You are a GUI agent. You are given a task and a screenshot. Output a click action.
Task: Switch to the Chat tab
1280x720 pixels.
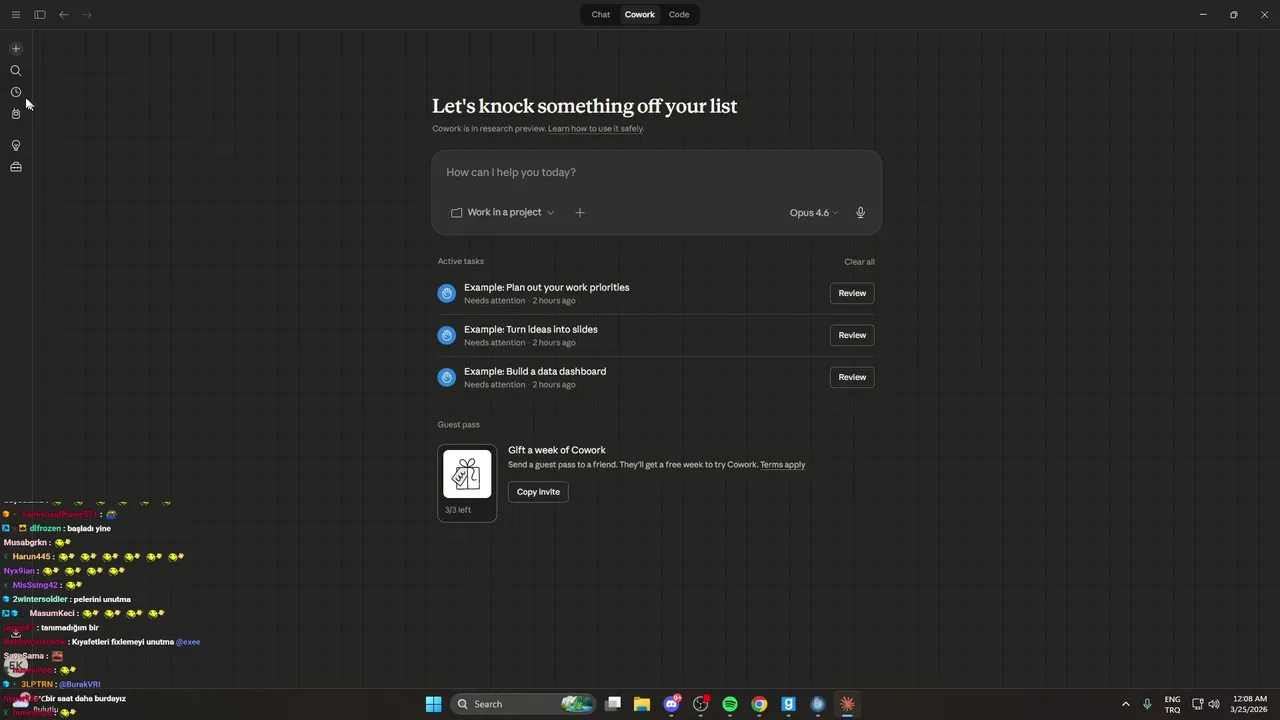point(601,15)
